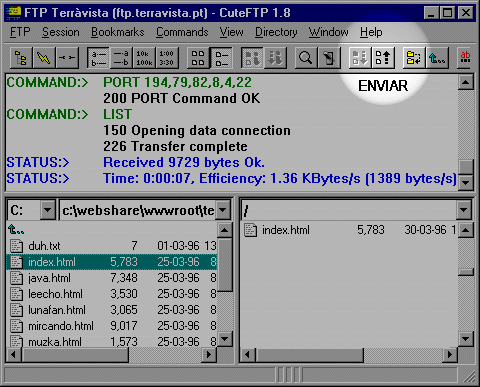
Task: Click the download arrow toolbar icon
Action: point(360,58)
